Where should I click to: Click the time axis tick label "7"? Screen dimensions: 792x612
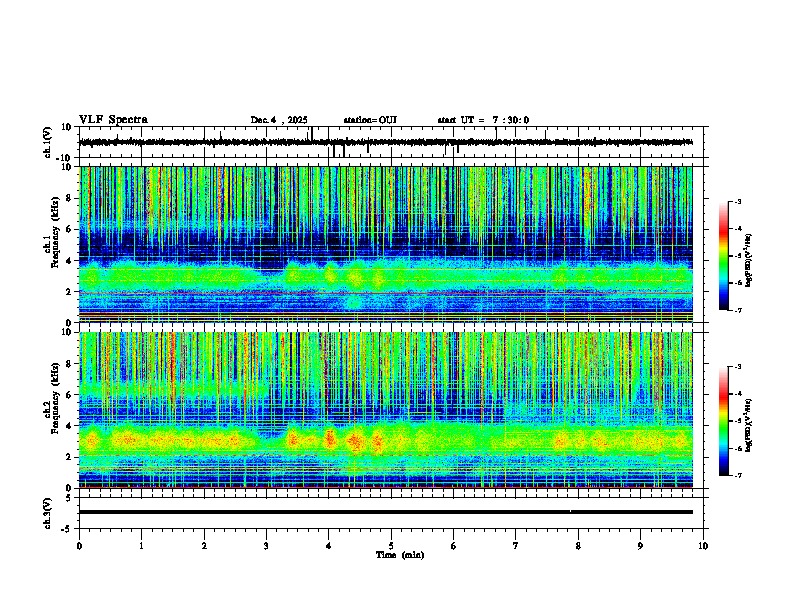[516, 546]
